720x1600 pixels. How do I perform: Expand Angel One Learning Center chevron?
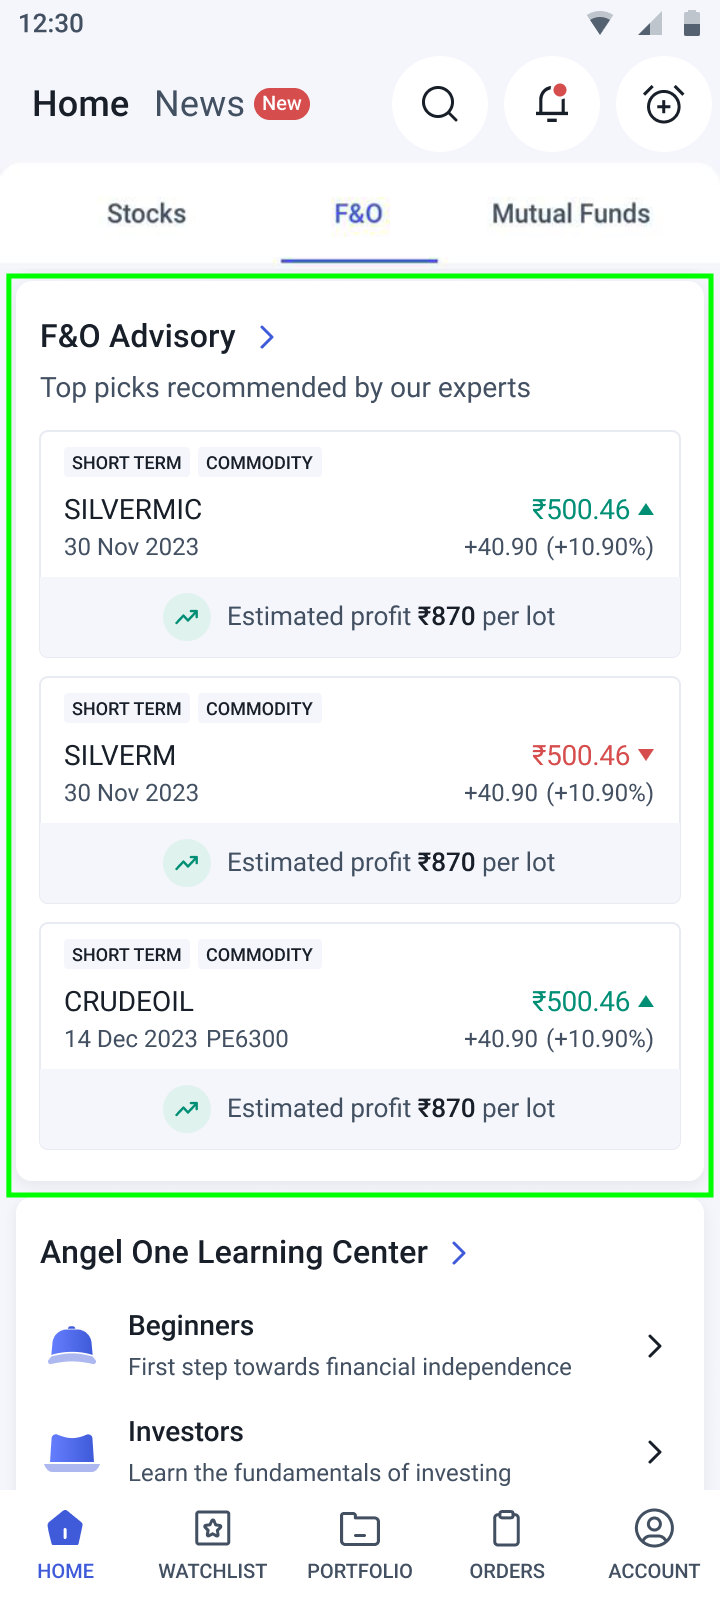(459, 1253)
